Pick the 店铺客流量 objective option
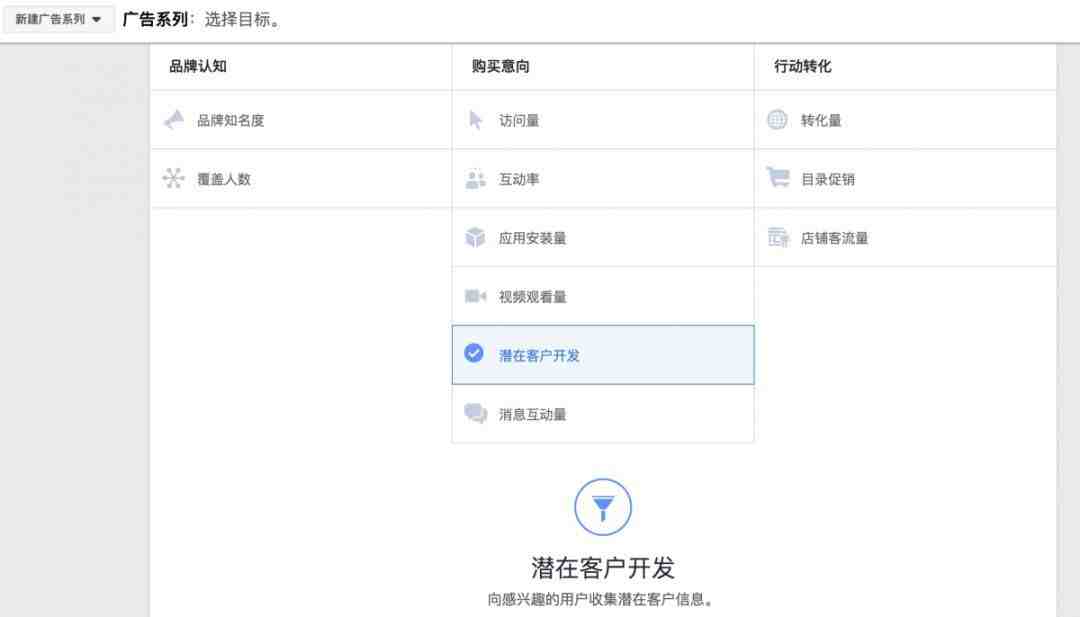 905,238
